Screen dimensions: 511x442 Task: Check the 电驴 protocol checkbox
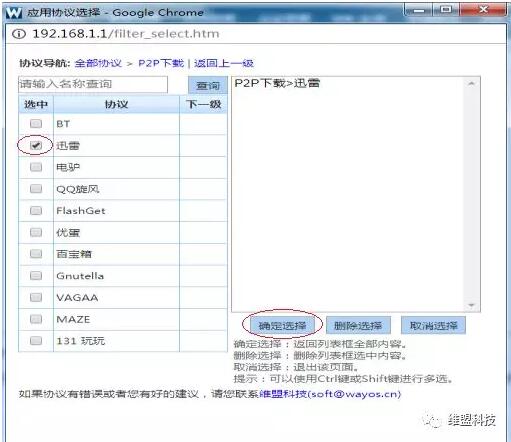pyautogui.click(x=36, y=167)
